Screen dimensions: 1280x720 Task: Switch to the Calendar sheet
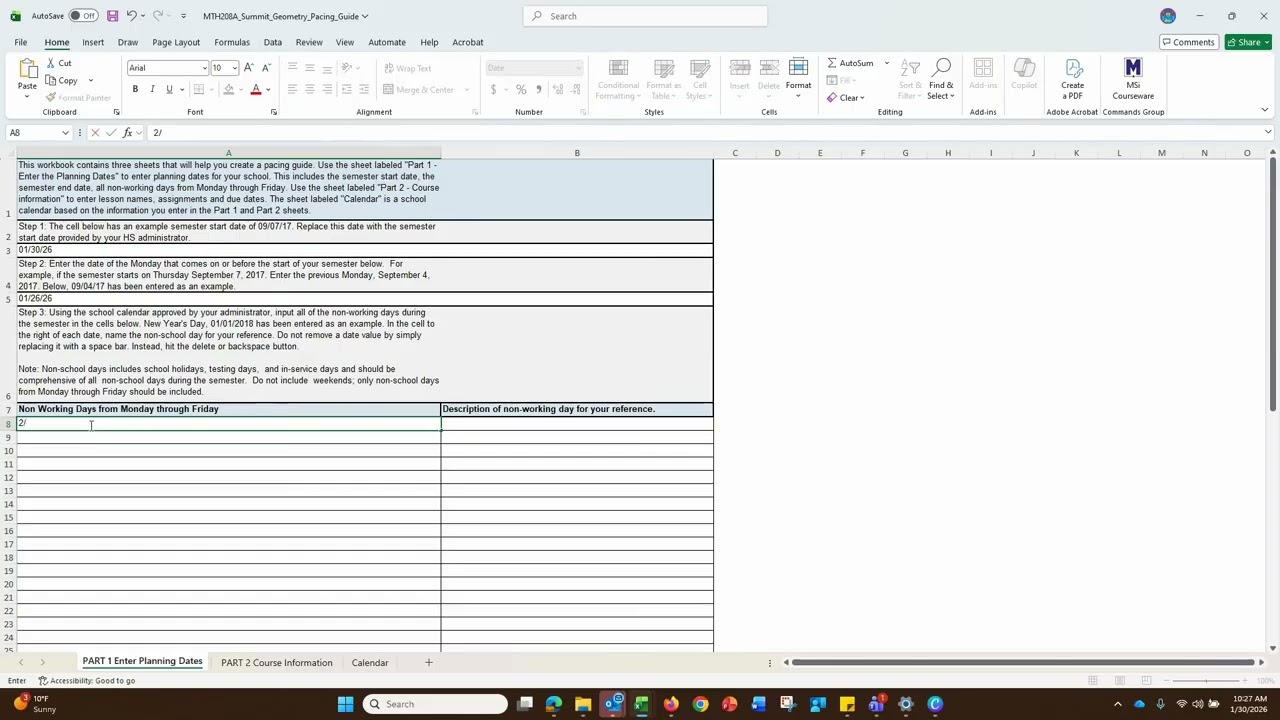pos(370,662)
